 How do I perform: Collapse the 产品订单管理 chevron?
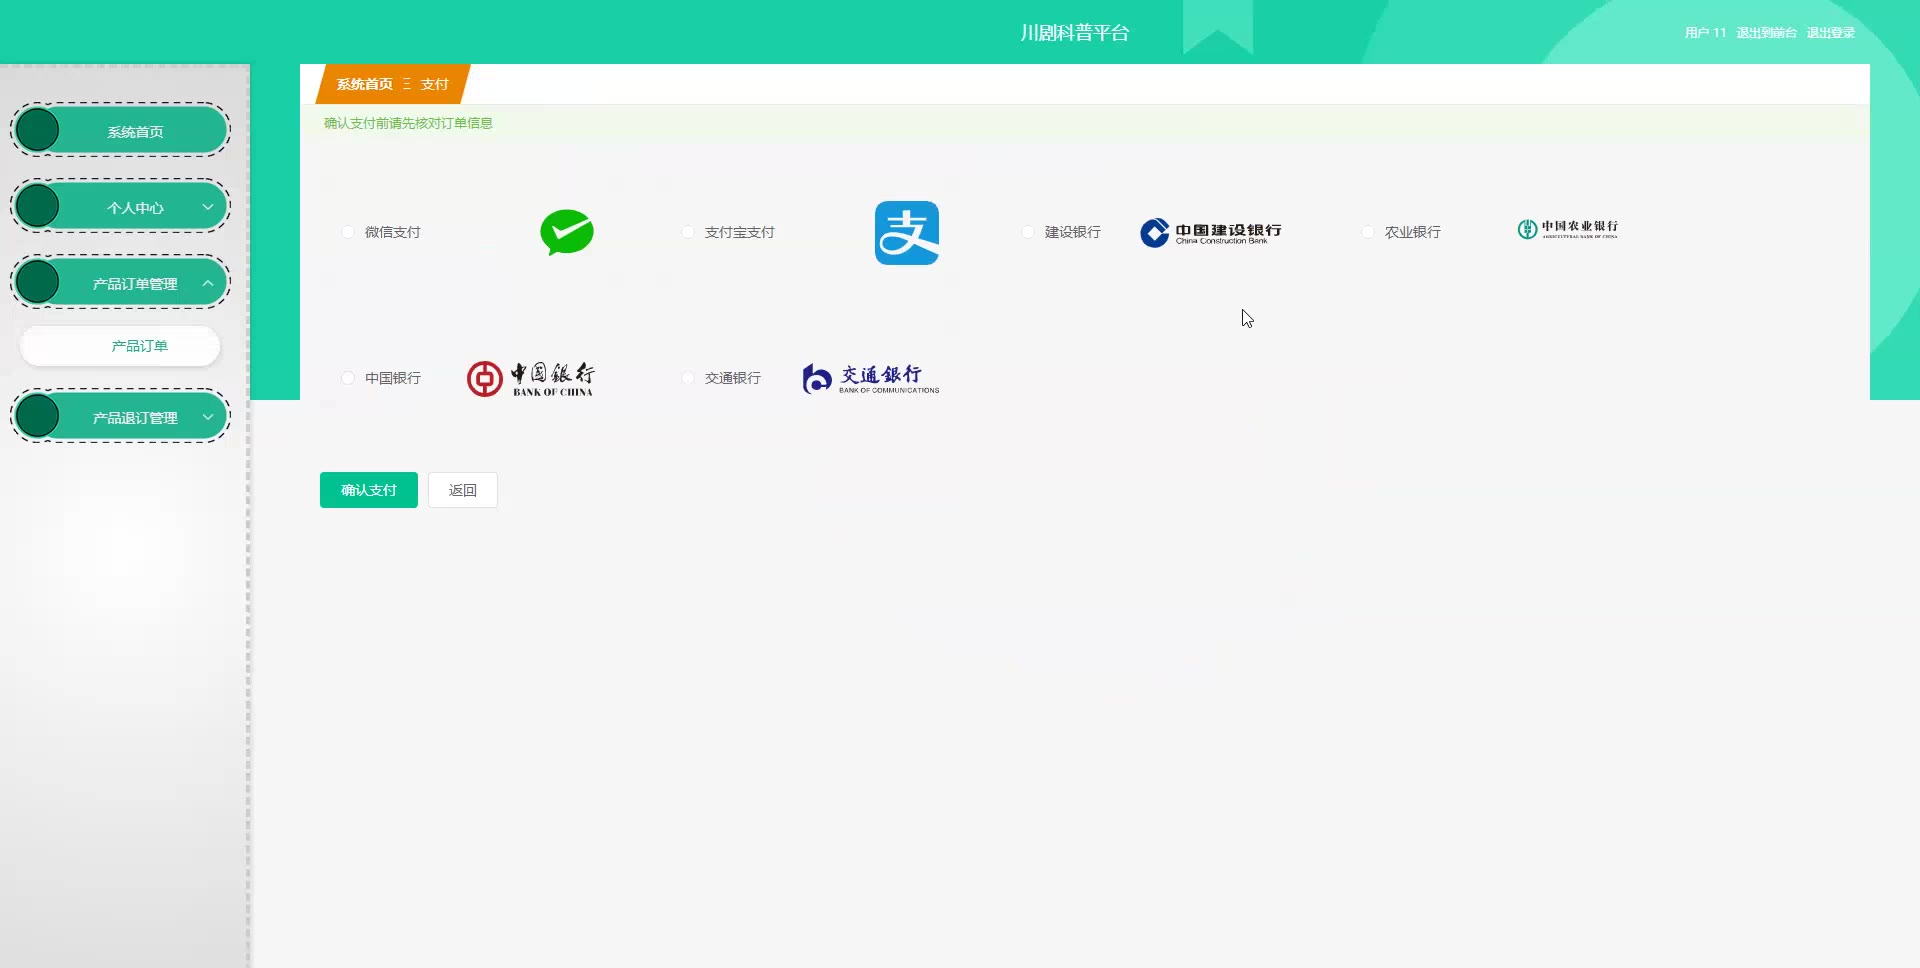(x=208, y=283)
